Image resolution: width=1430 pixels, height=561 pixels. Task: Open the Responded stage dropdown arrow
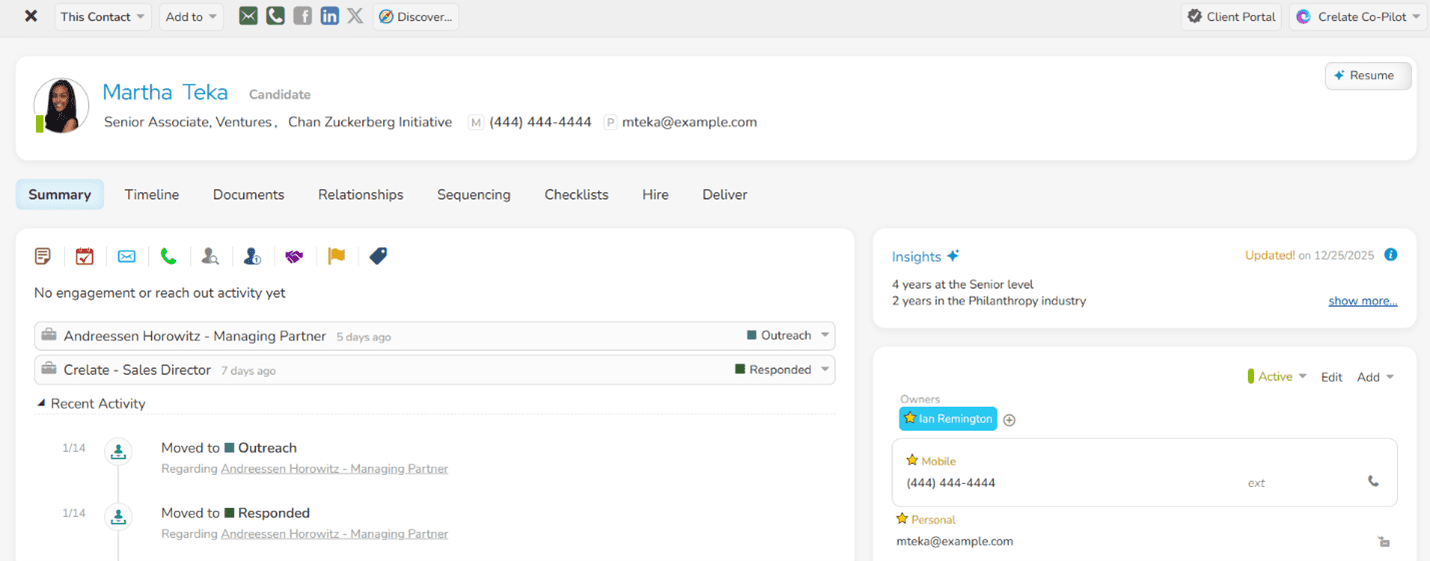pos(825,370)
